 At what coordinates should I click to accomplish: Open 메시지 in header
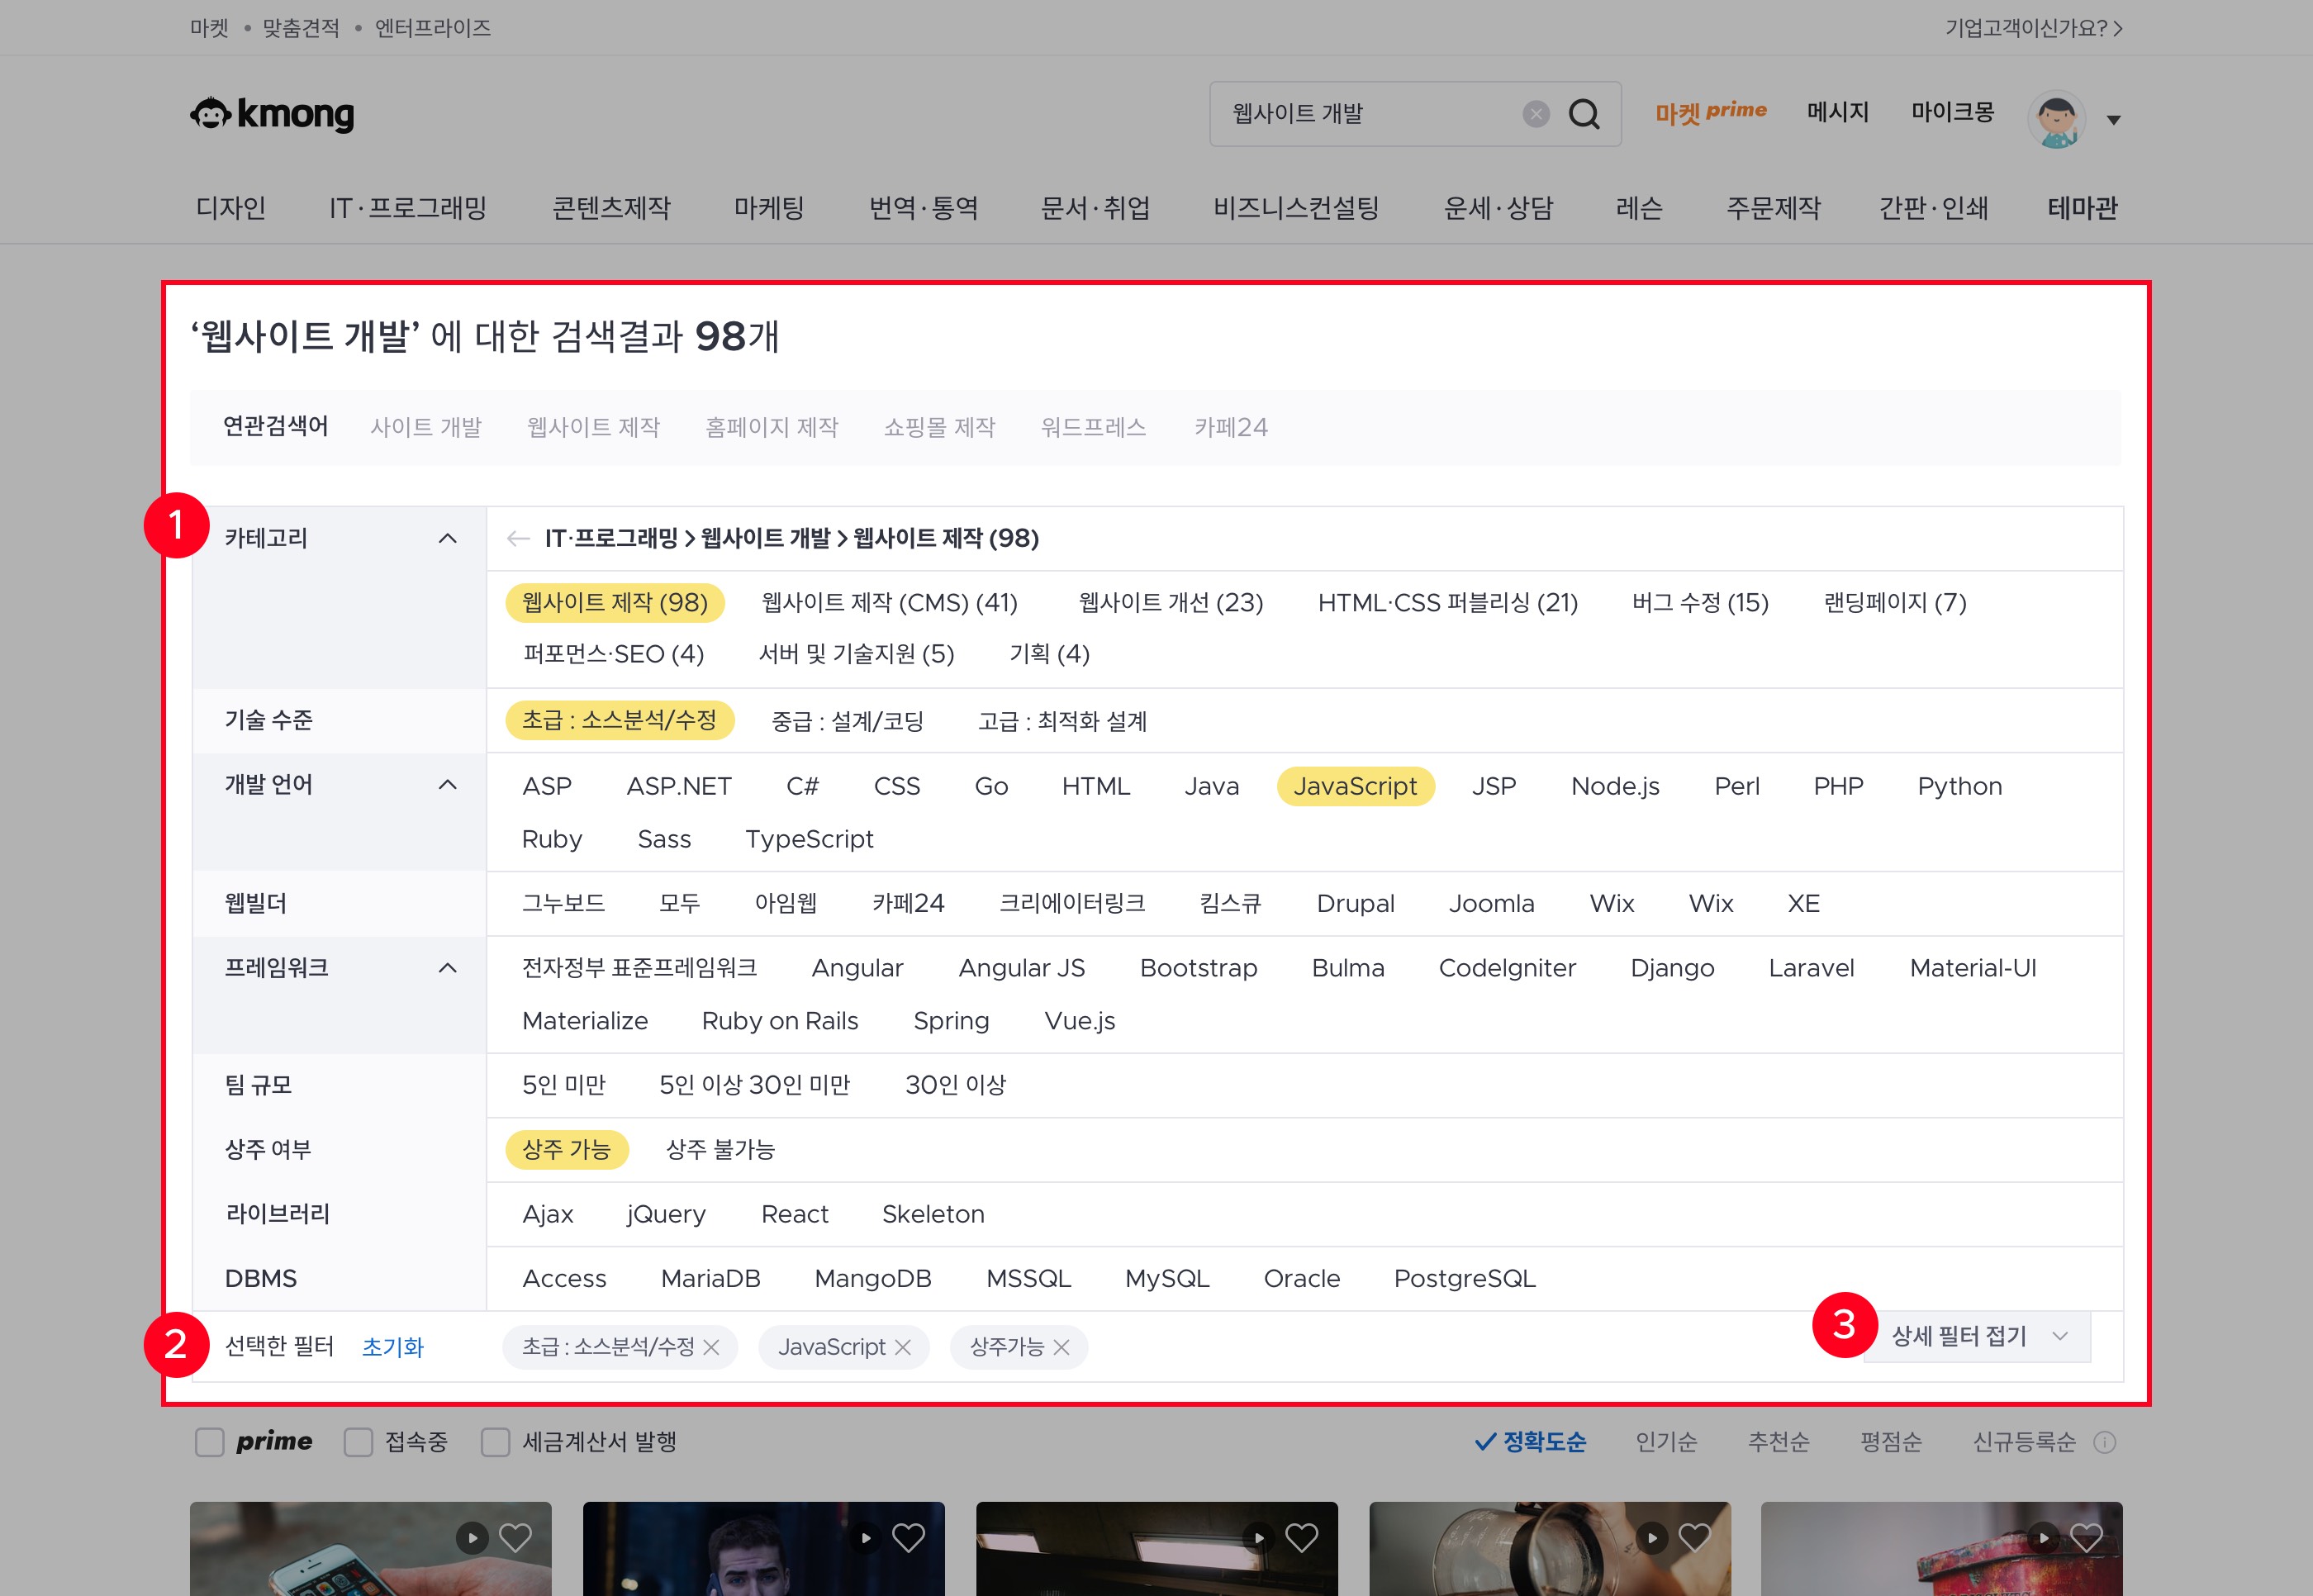1838,112
